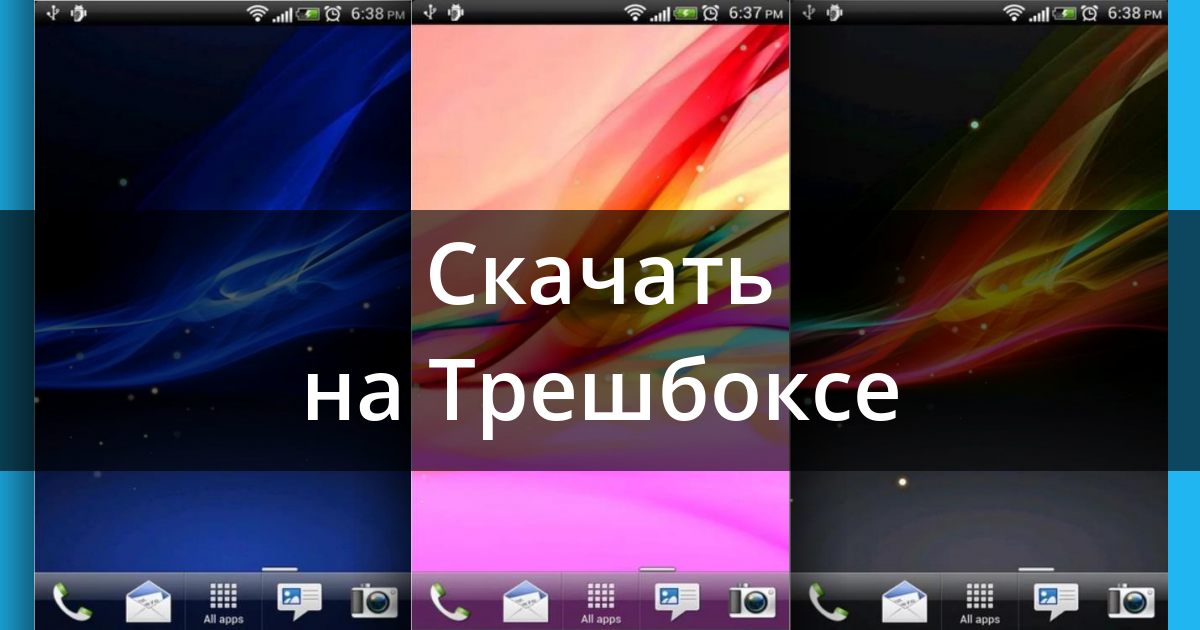Tap the Android debugging icon on the dark red-streak screen
The image size is (1200, 630).
(x=834, y=12)
